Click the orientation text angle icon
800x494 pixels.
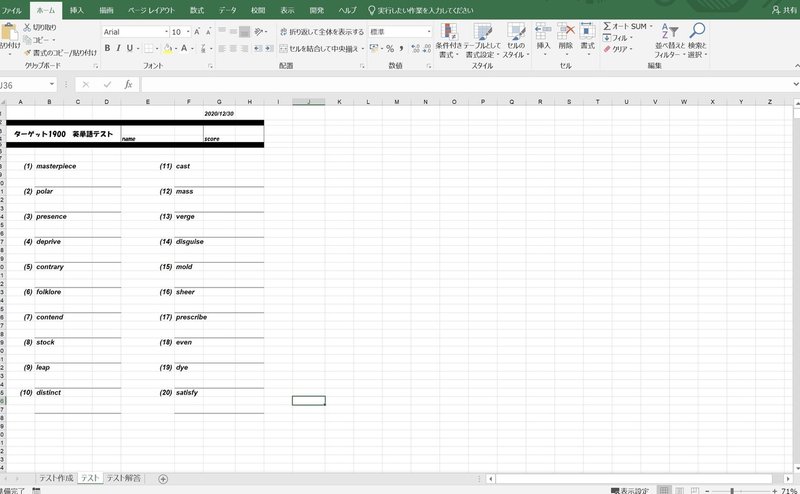[x=259, y=32]
